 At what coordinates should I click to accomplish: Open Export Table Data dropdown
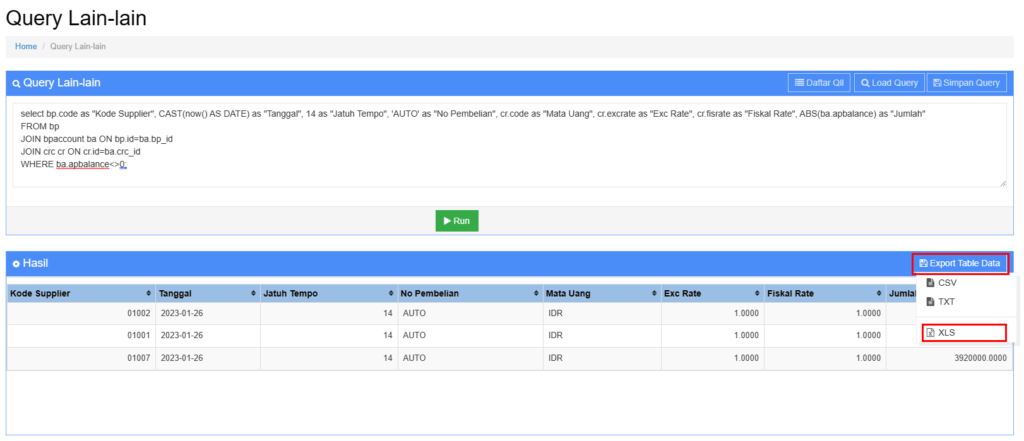(959, 263)
